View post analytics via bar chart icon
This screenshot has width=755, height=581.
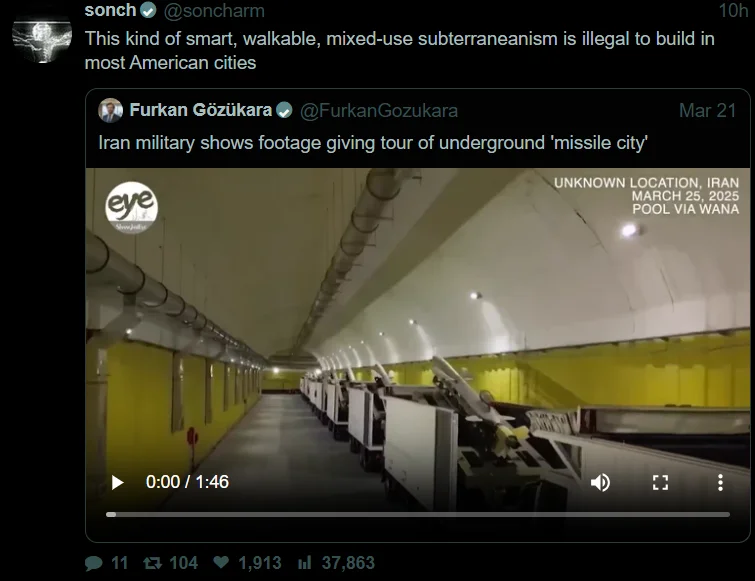(x=305, y=563)
